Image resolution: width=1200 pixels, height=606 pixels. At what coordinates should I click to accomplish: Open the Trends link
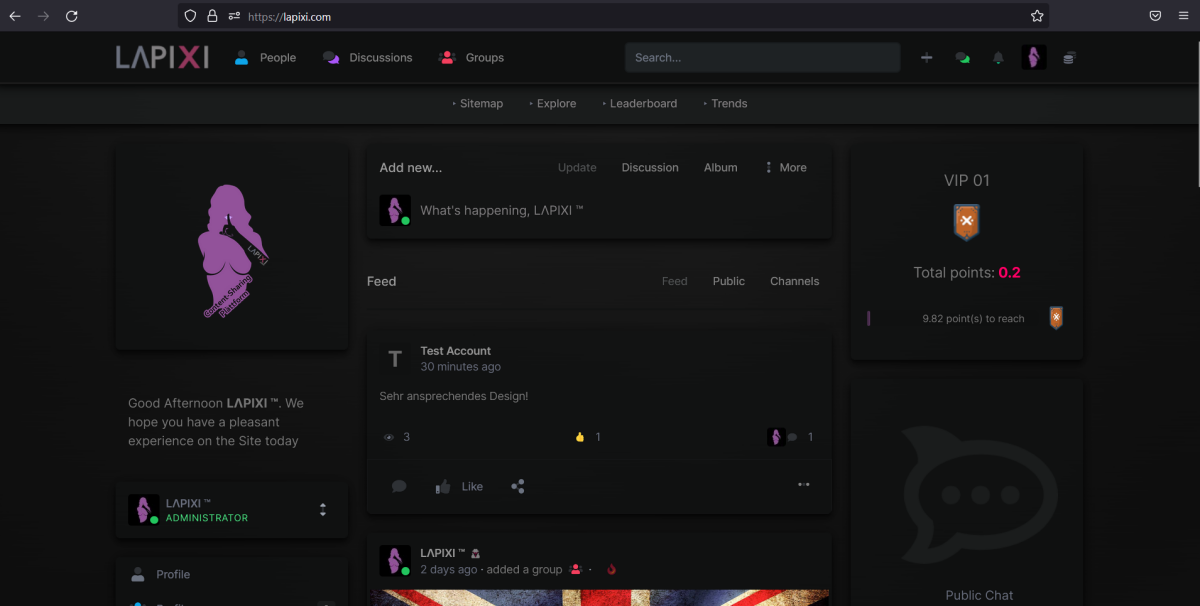coord(728,104)
